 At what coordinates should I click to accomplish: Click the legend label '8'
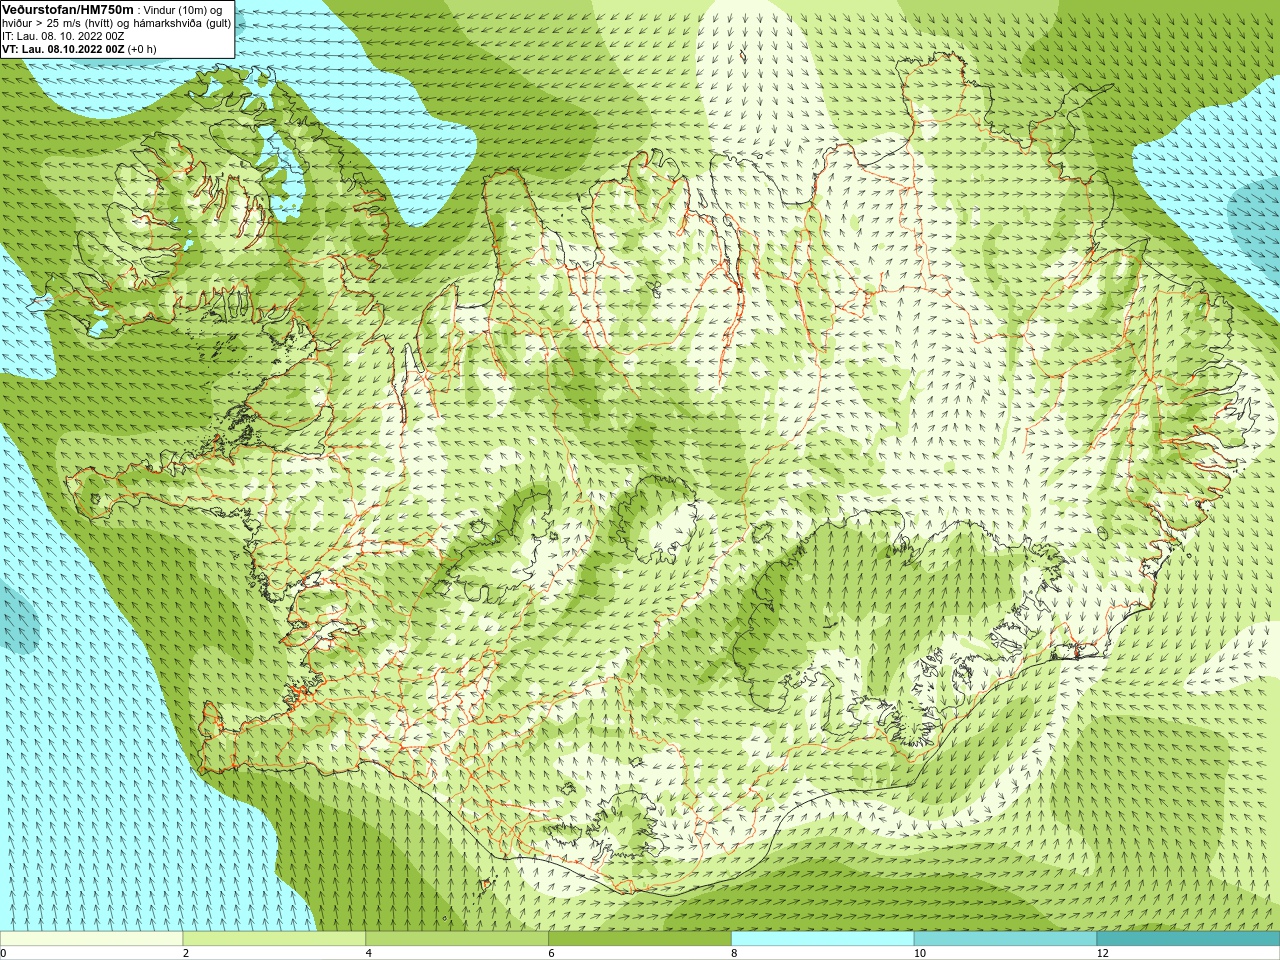pos(734,953)
